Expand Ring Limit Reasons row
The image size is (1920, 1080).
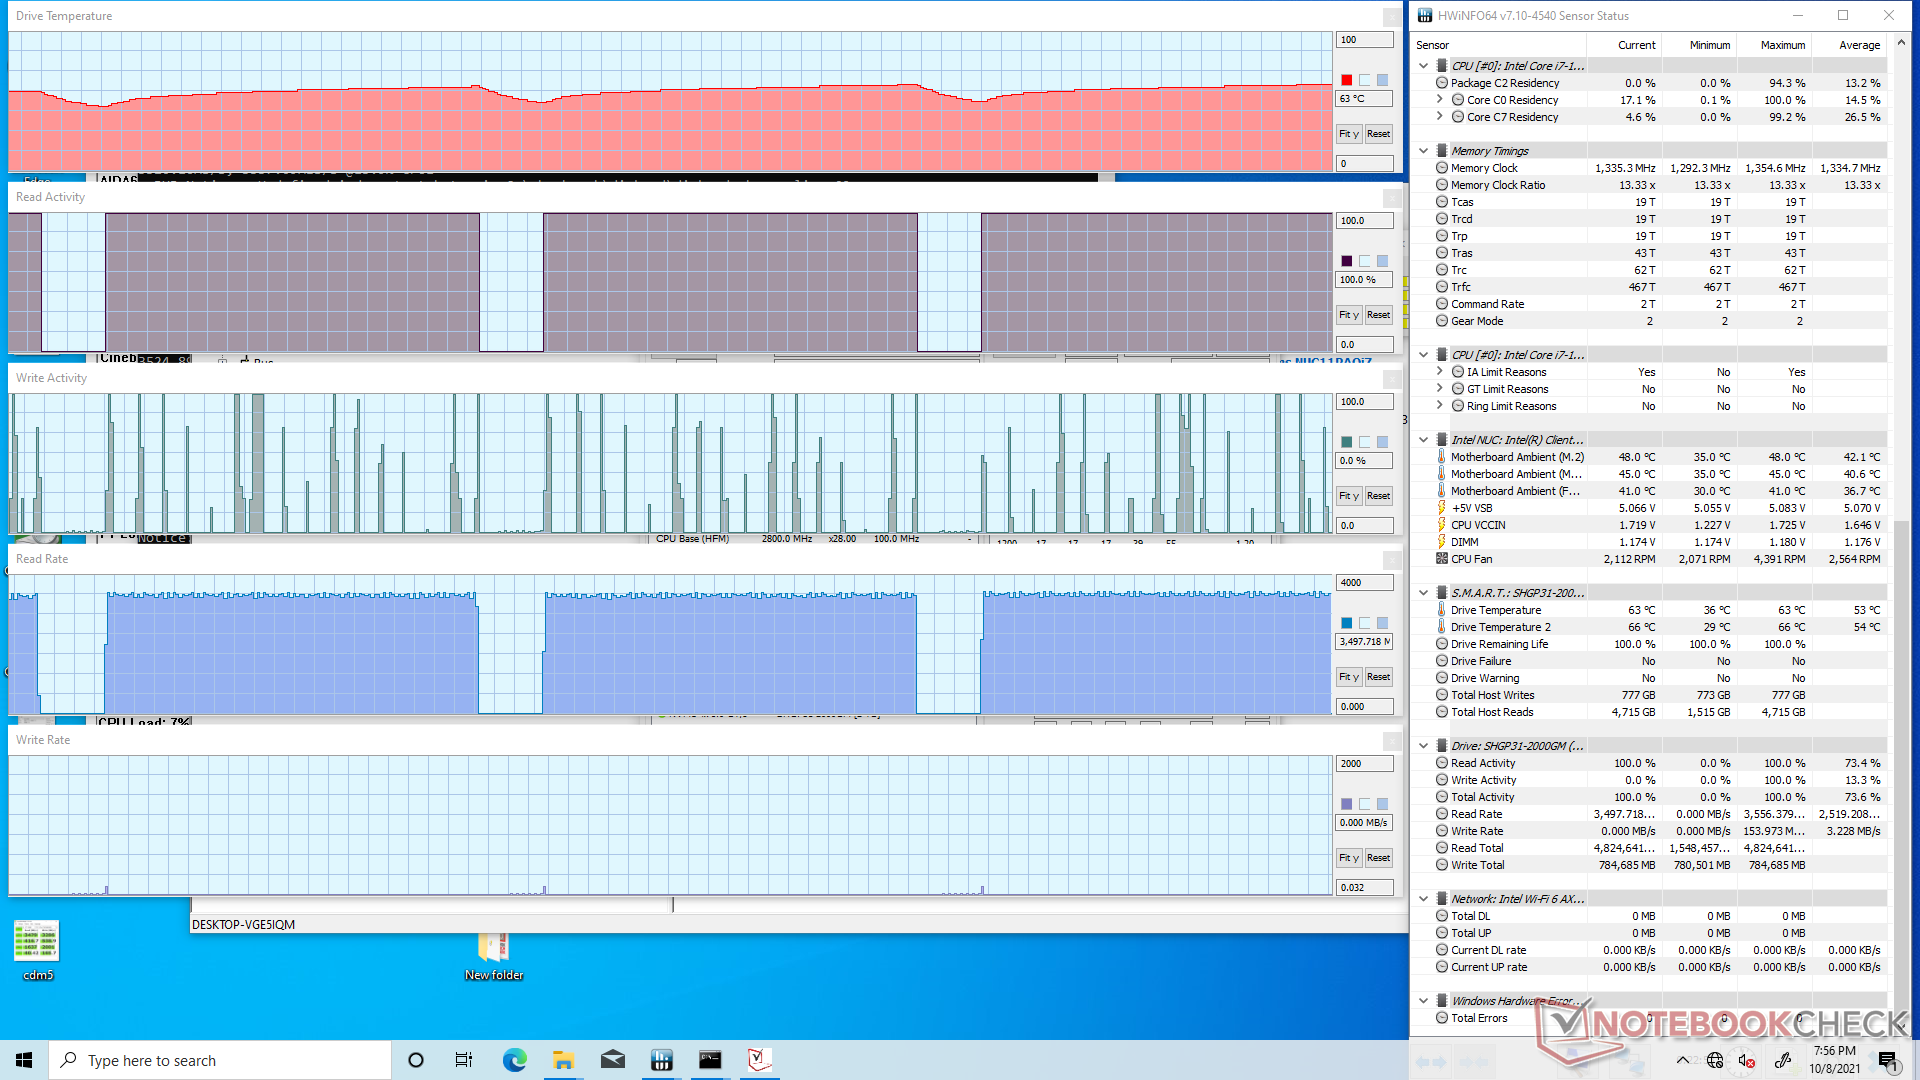(x=1439, y=406)
